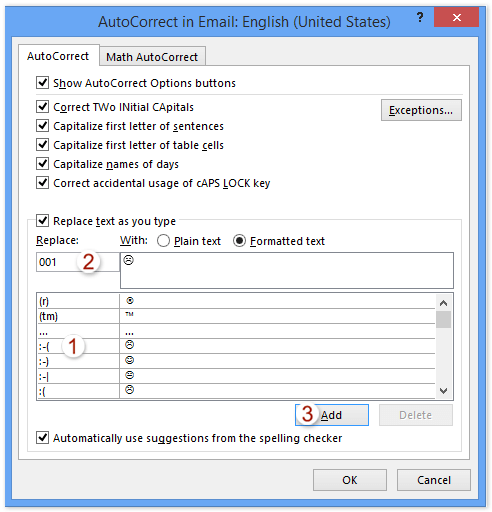Image resolution: width=492 pixels, height=512 pixels.
Task: Click the help question mark icon
Action: click(x=420, y=17)
